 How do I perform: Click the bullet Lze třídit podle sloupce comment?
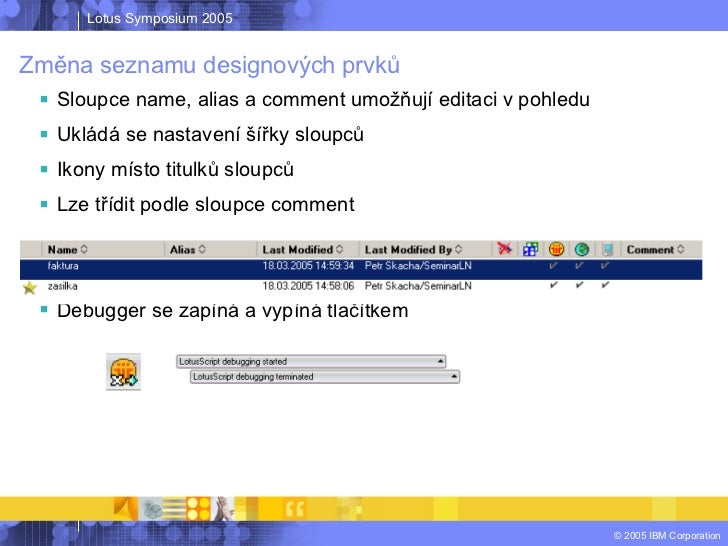[x=206, y=204]
